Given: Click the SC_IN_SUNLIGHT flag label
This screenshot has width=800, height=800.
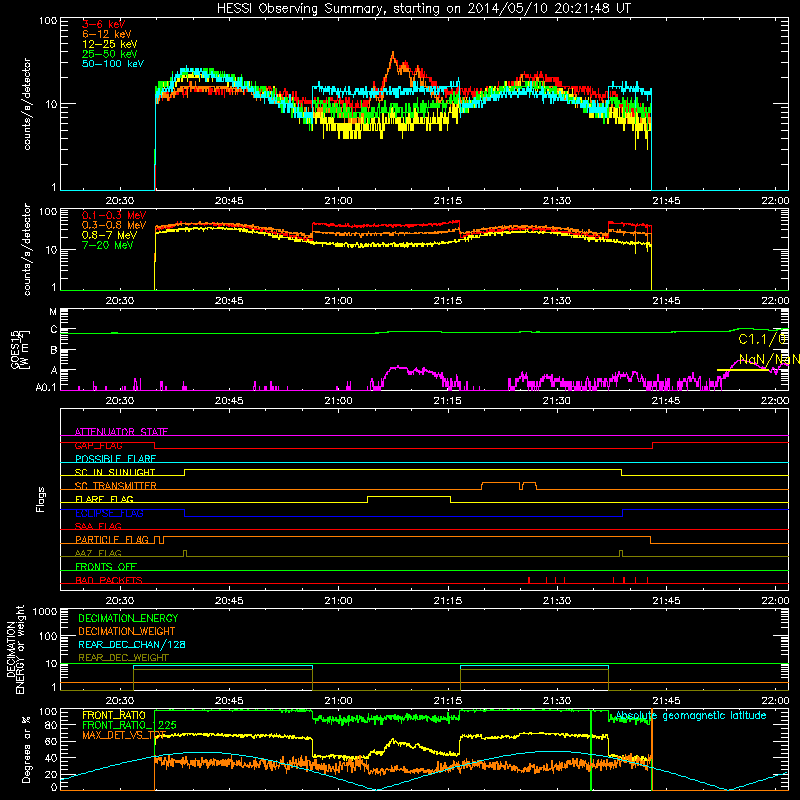Looking at the screenshot, I should click(x=115, y=472).
